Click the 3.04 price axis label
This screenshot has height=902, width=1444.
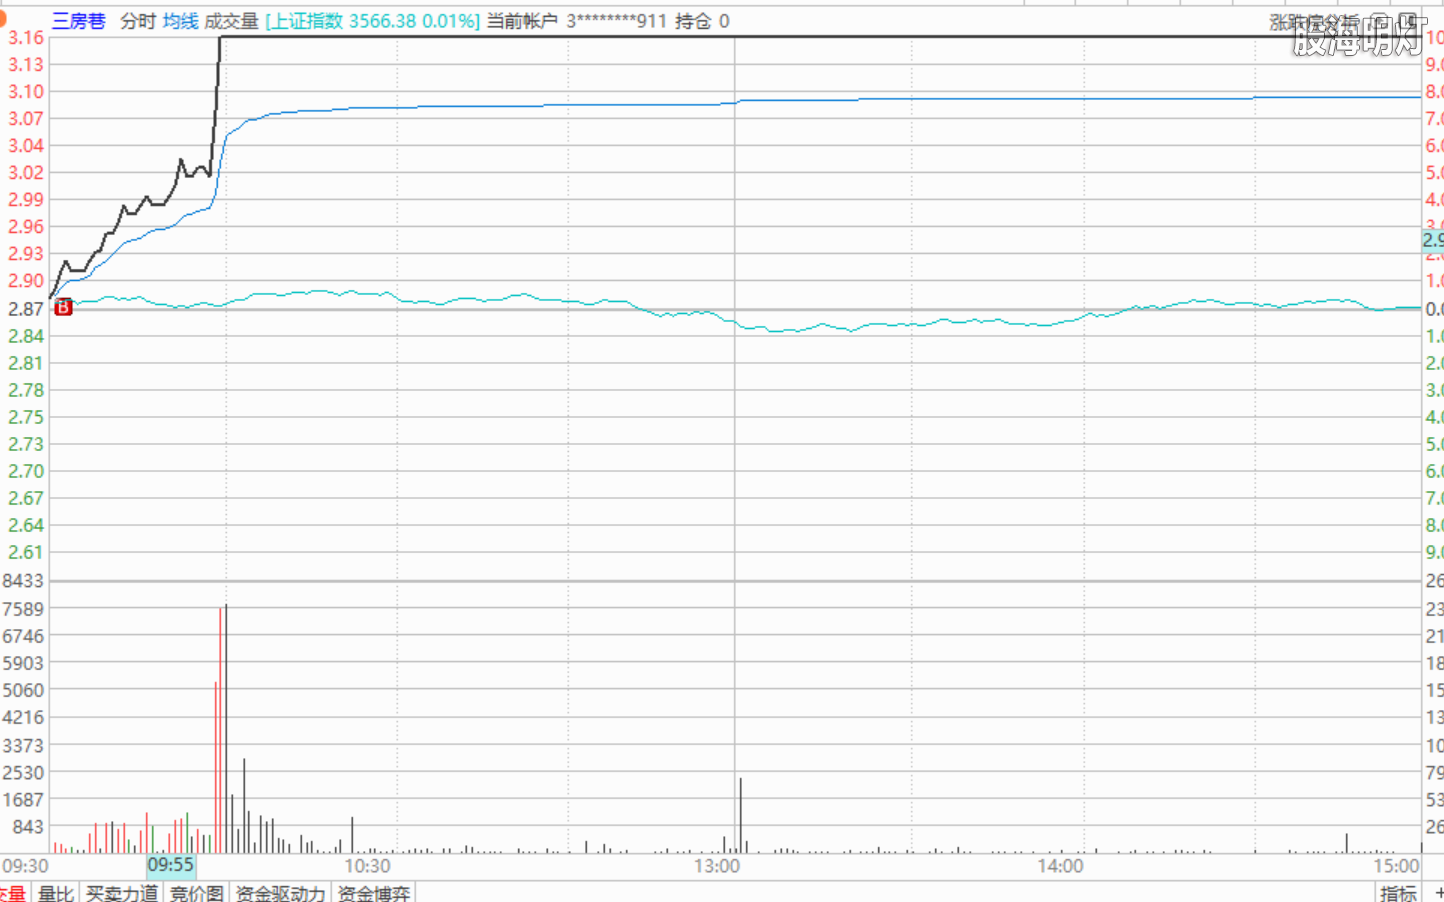[26, 145]
